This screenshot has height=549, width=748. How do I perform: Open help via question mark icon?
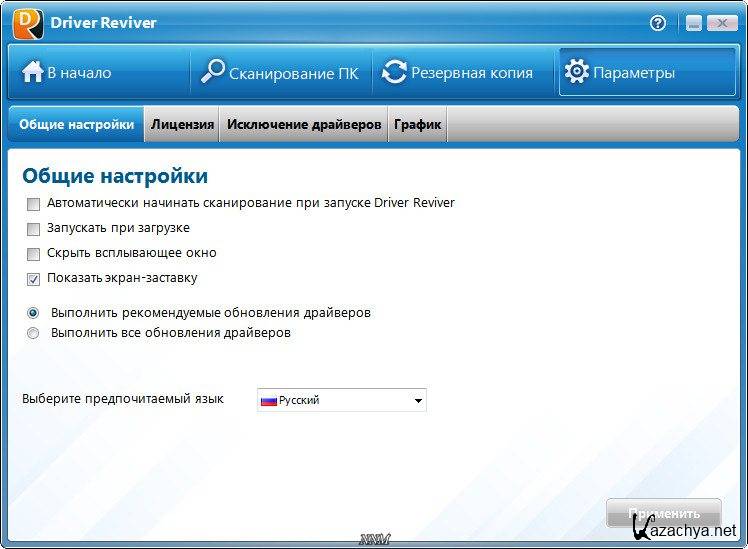point(658,23)
